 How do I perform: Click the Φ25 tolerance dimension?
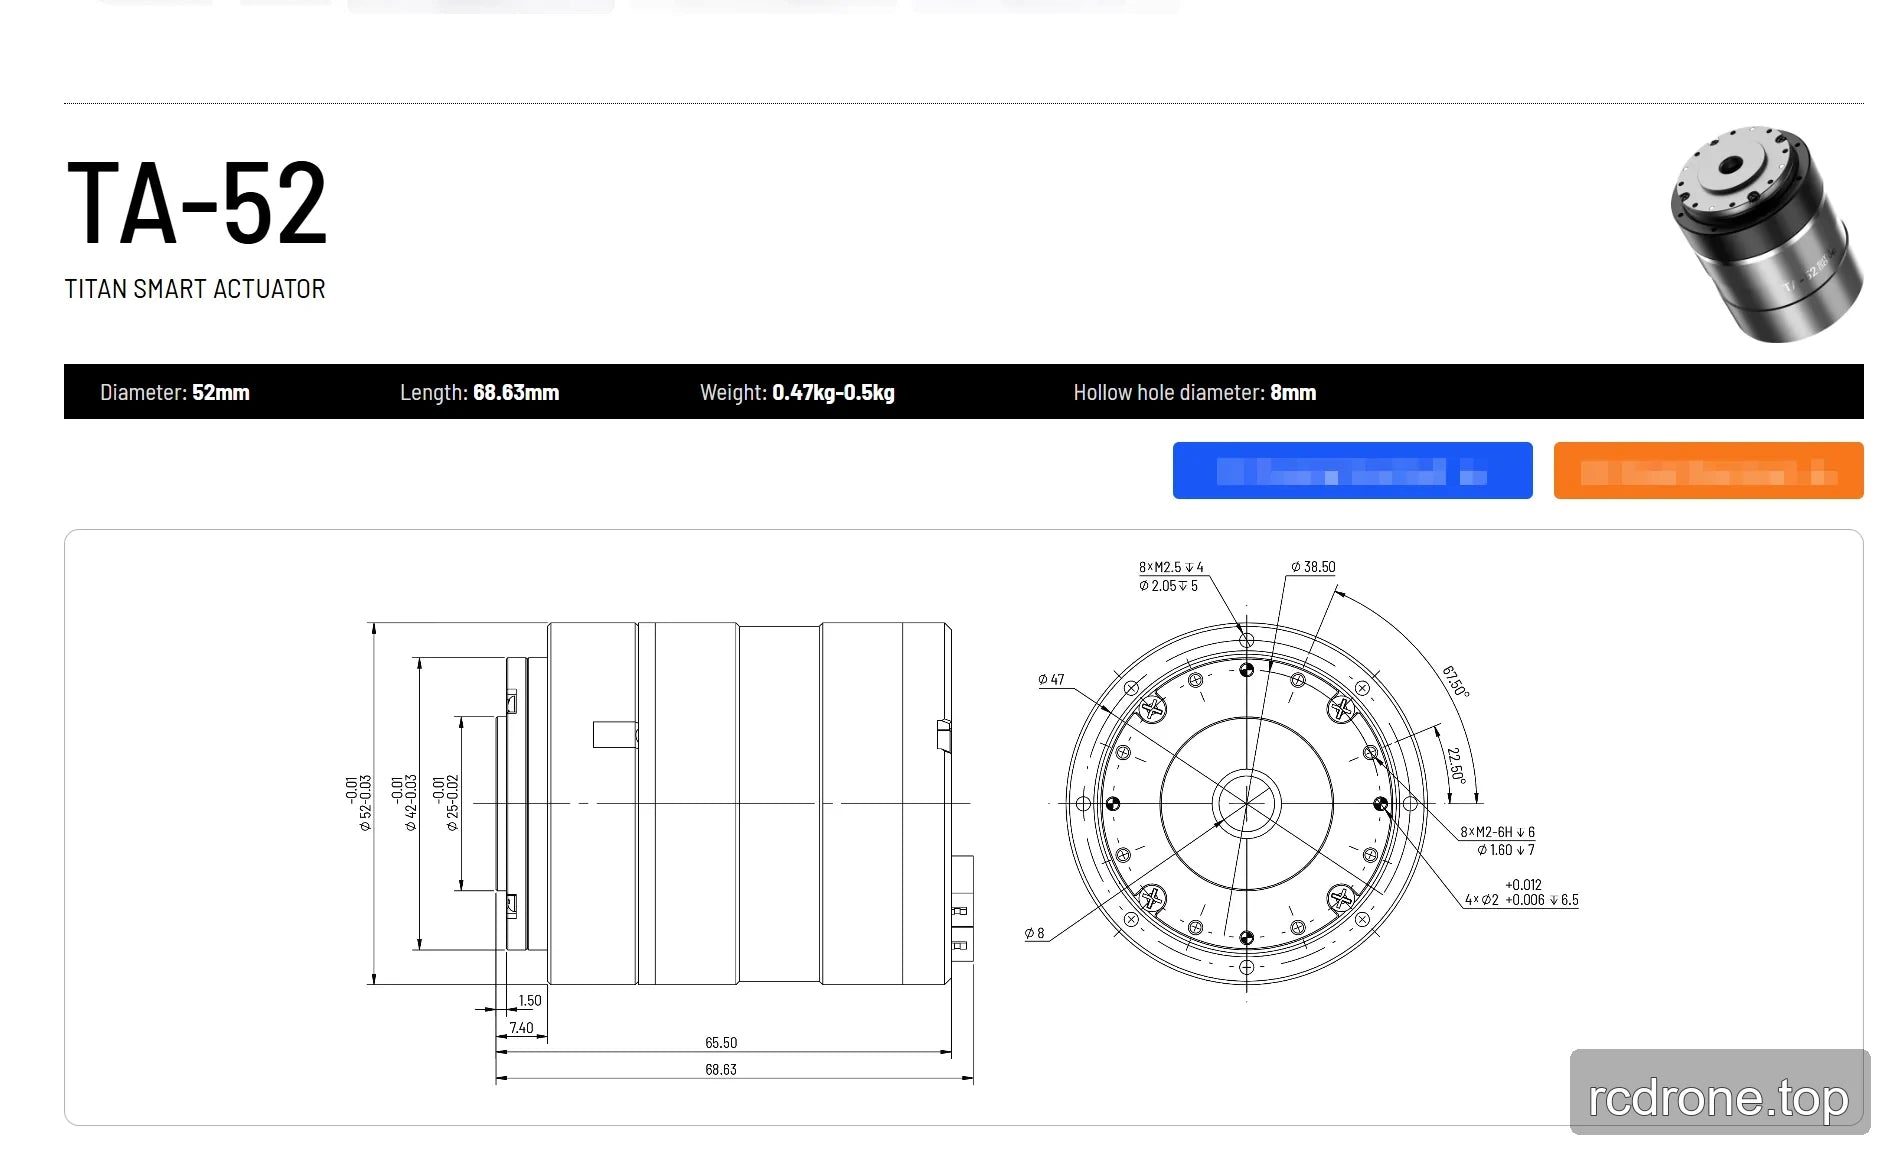tap(446, 803)
